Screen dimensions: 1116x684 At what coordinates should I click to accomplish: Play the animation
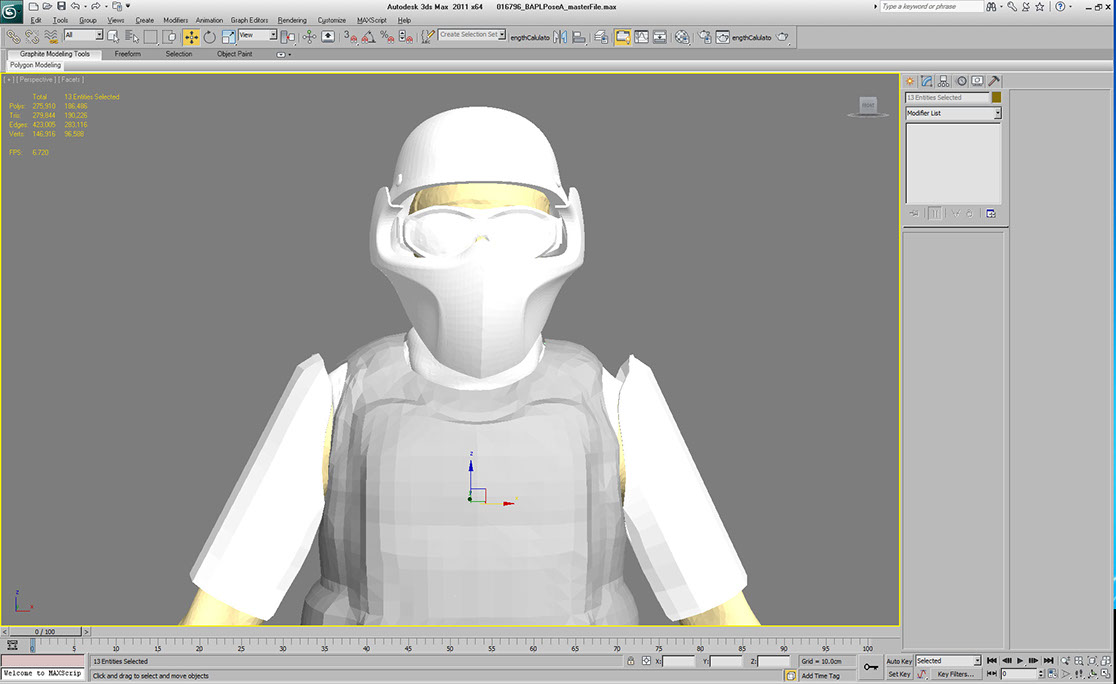tap(1019, 661)
